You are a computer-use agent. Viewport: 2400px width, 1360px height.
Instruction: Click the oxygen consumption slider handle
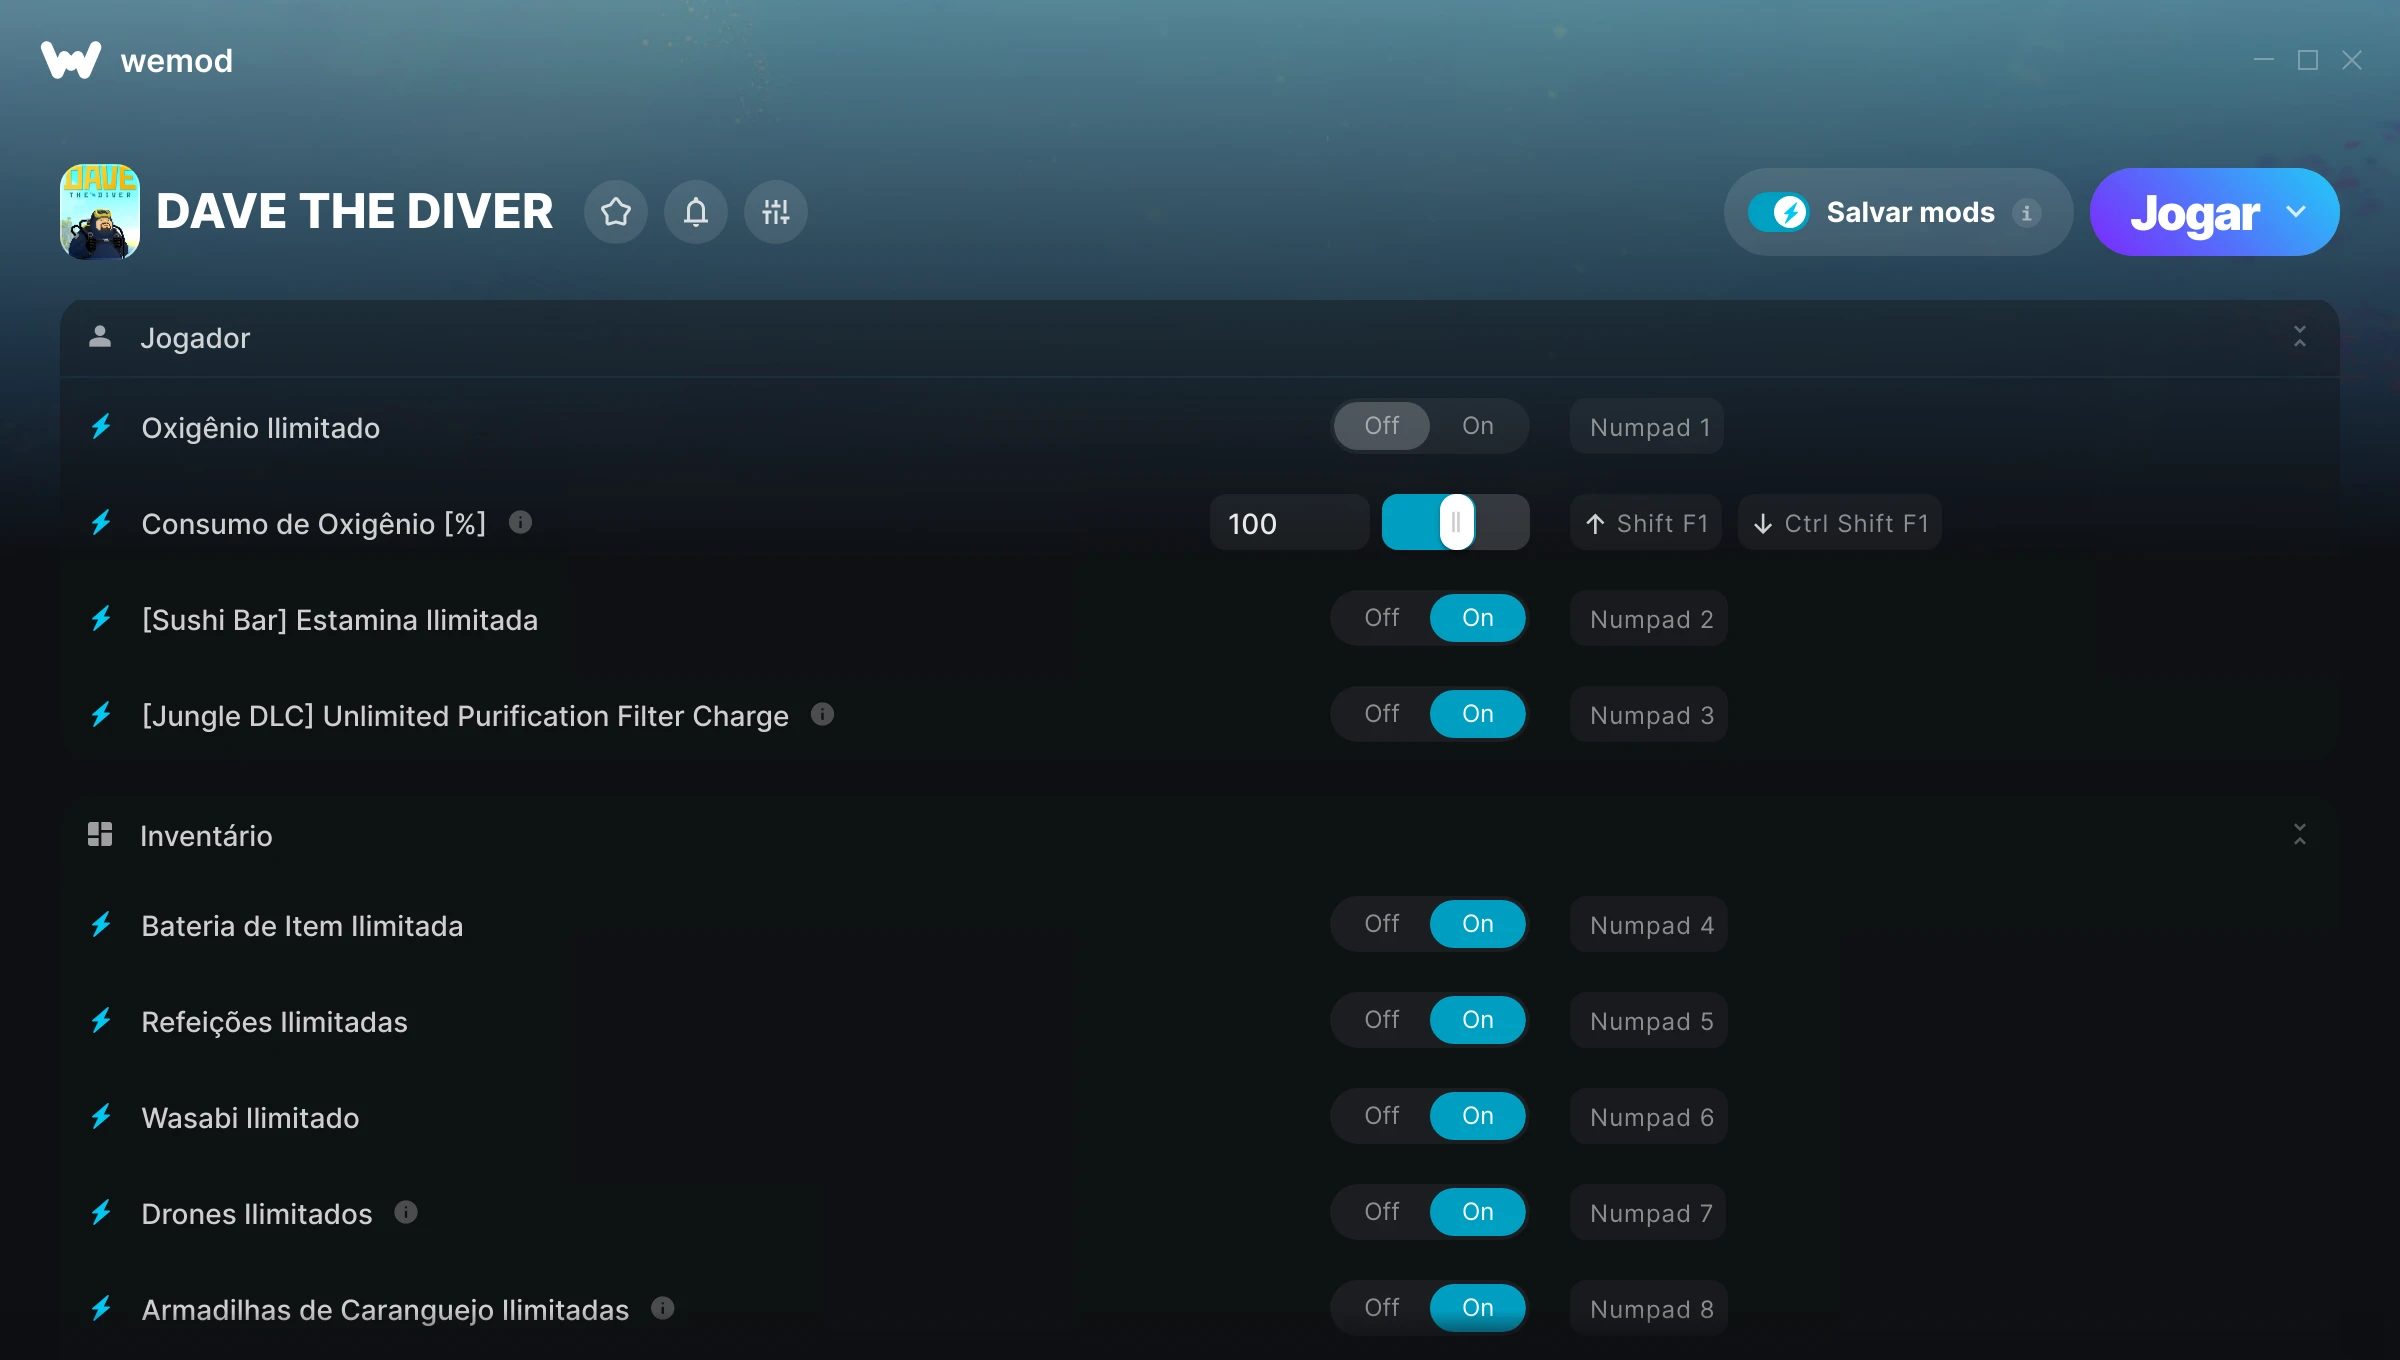1456,522
